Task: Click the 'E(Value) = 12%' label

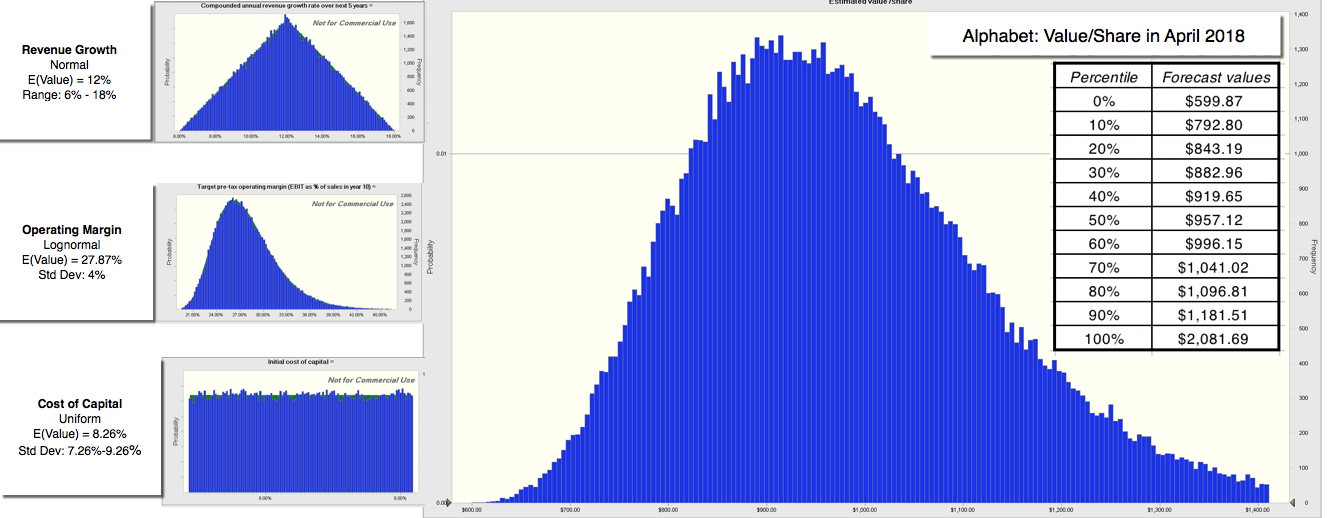Action: pos(69,80)
